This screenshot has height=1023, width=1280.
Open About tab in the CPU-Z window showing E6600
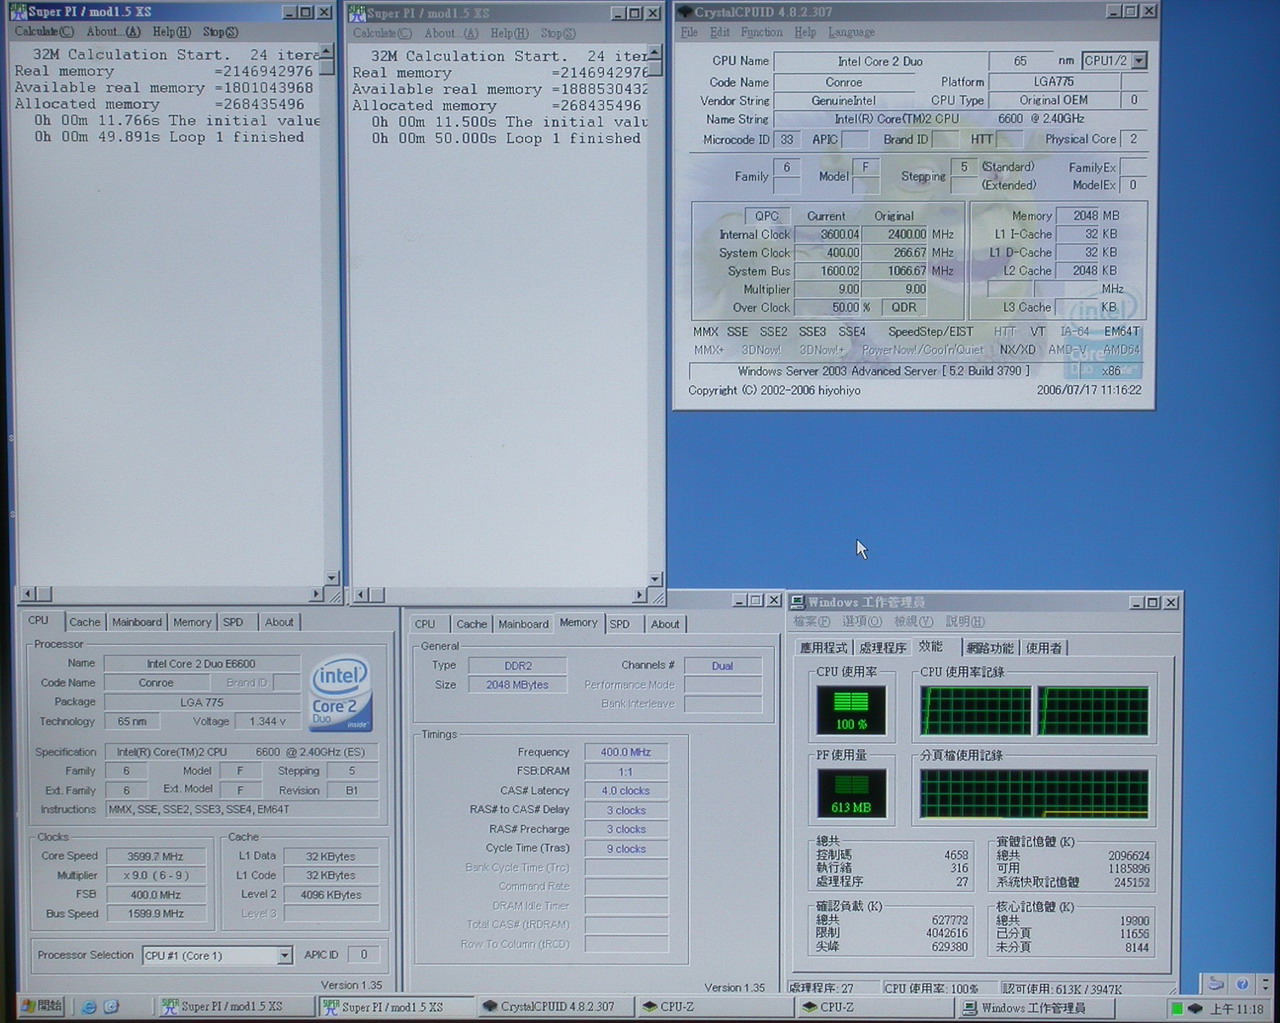coord(279,622)
